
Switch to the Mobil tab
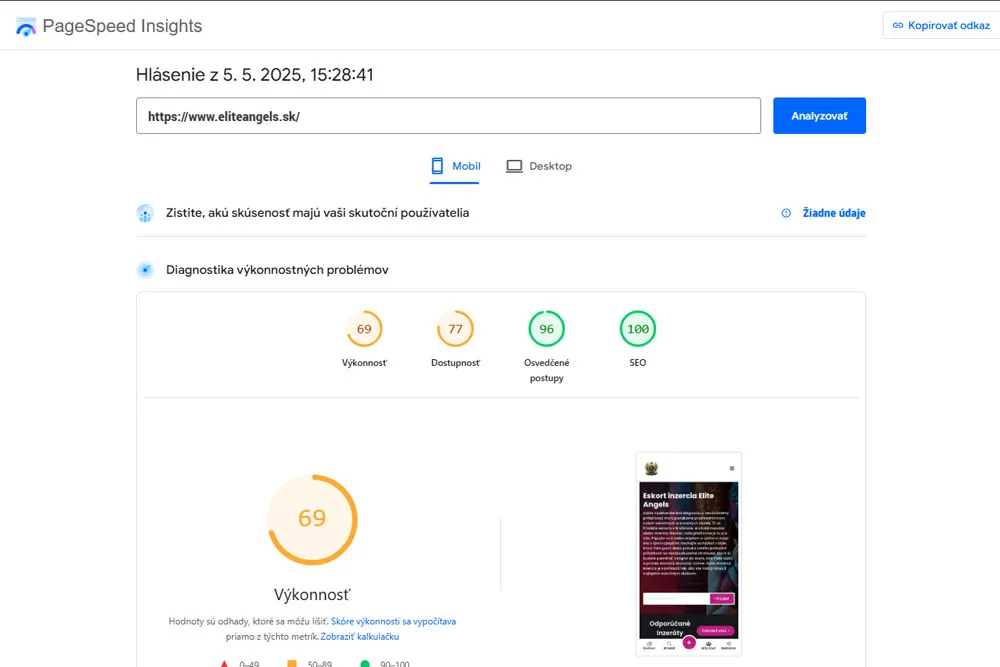(455, 166)
